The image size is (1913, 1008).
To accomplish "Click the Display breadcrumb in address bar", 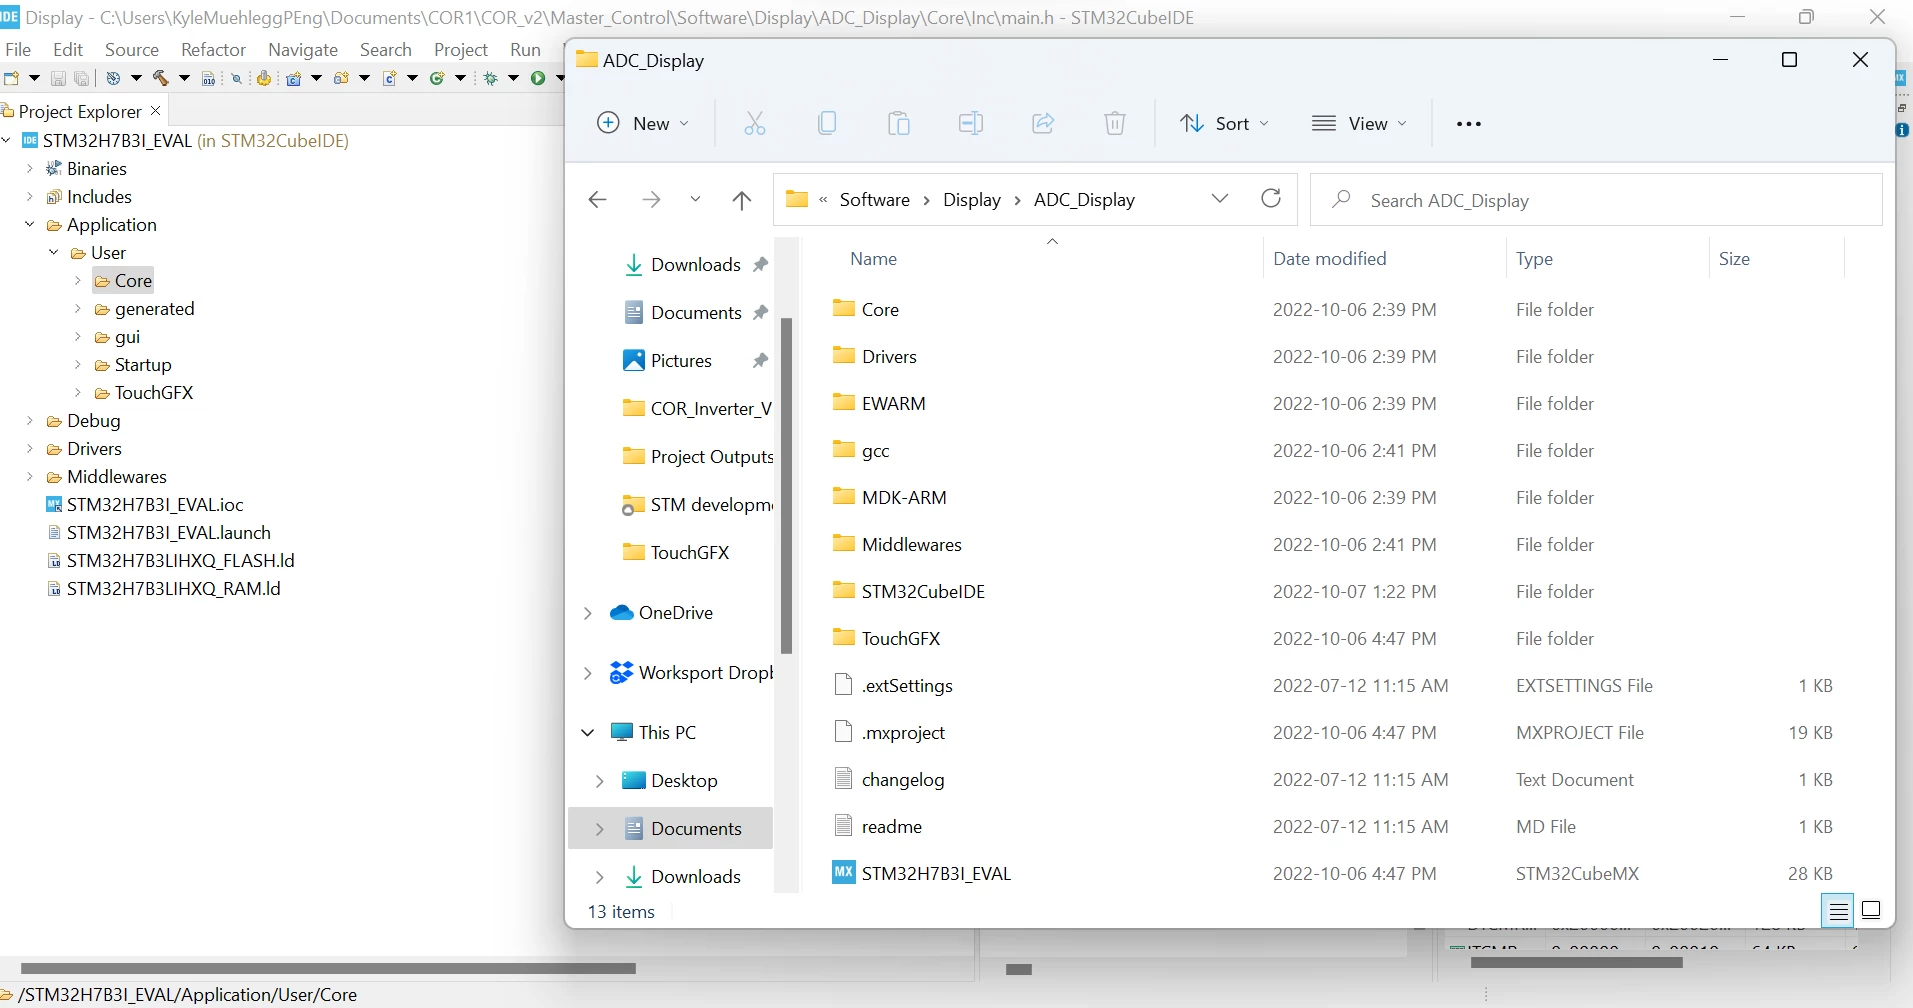I will 972,199.
